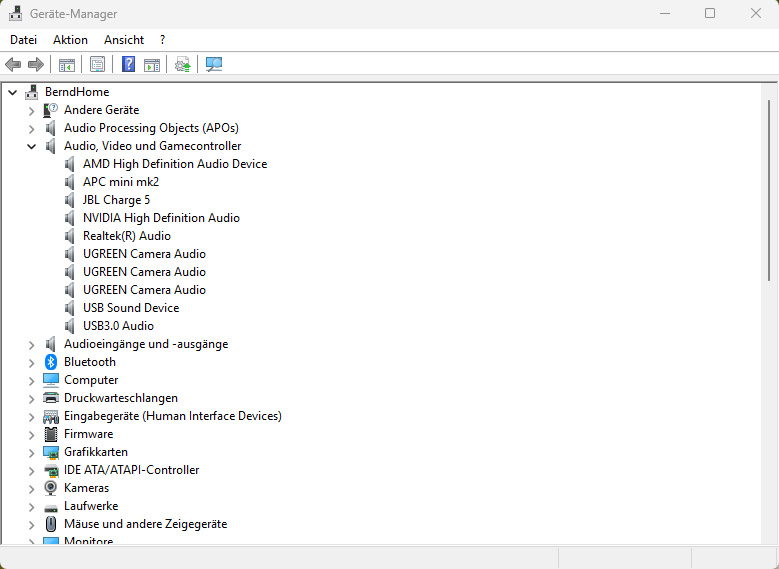Click the update driver toolbar icon
This screenshot has height=569, width=779.
click(x=182, y=65)
